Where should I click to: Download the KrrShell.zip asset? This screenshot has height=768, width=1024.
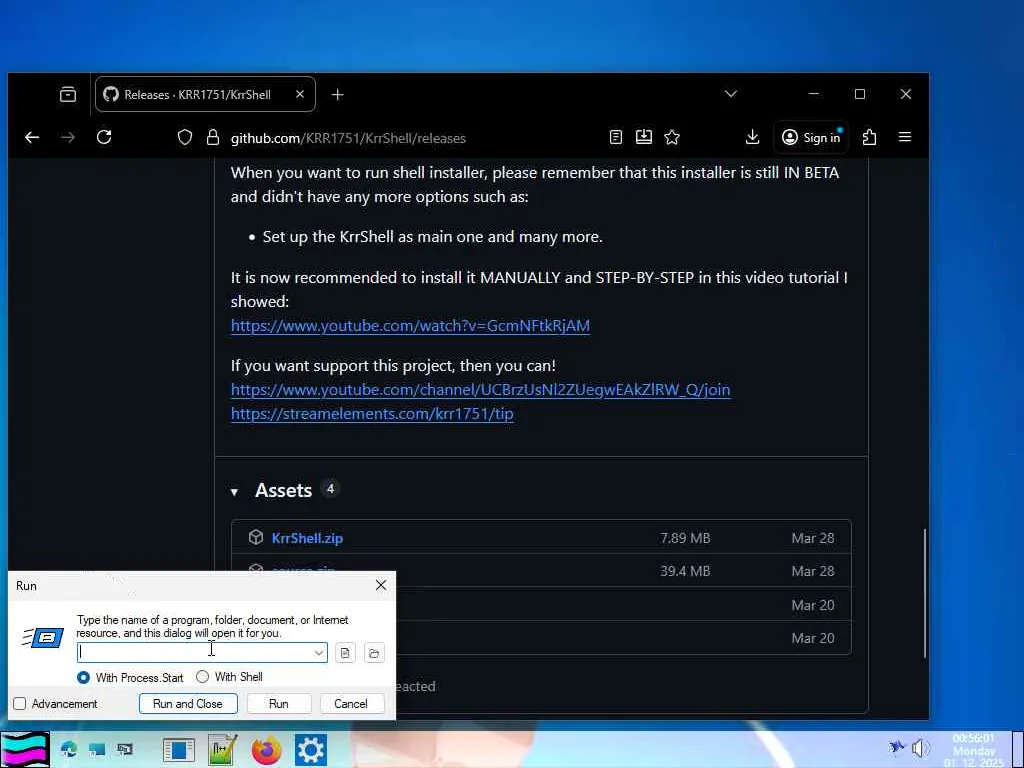307,538
